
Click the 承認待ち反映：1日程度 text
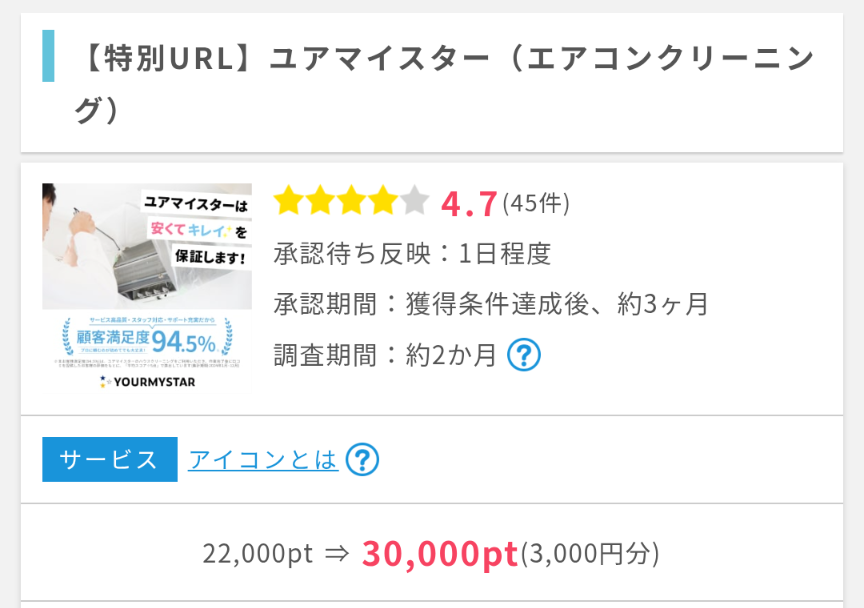tap(412, 253)
